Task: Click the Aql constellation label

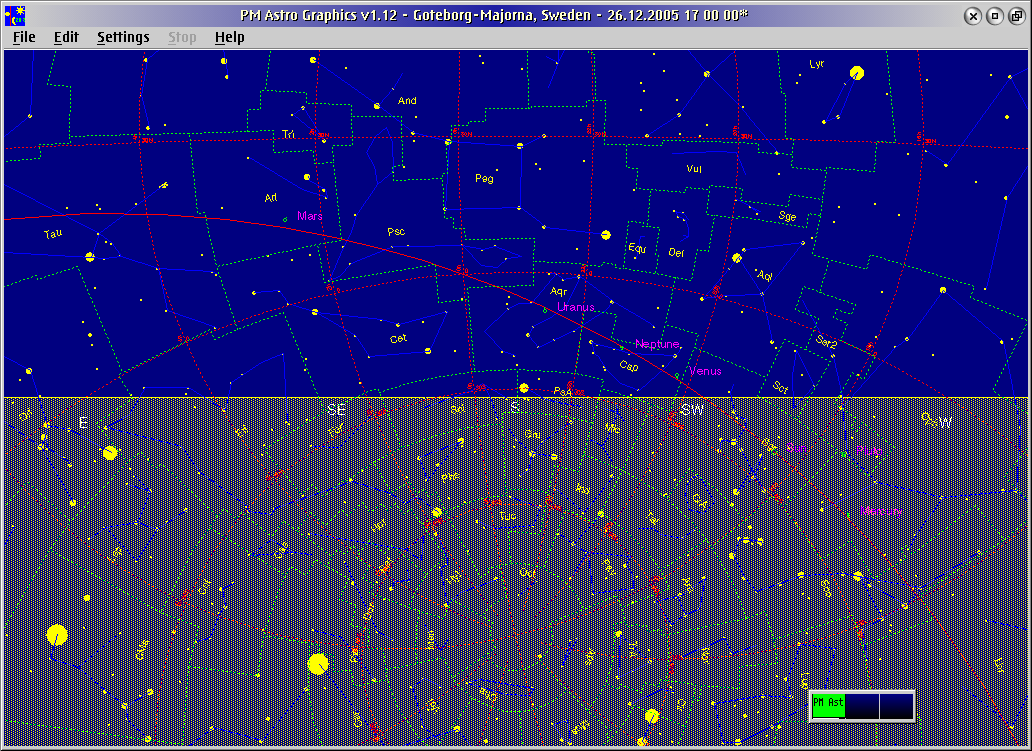Action: [764, 276]
